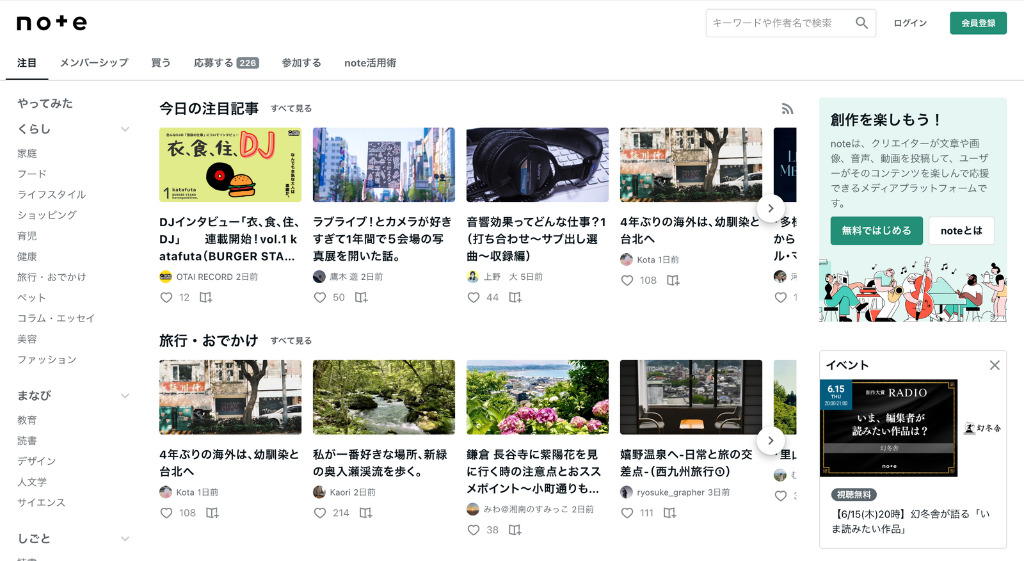Screen dimensions: 1024x561
Task: Bookmark the ラブライブ photo exhibition article
Action: [361, 298]
